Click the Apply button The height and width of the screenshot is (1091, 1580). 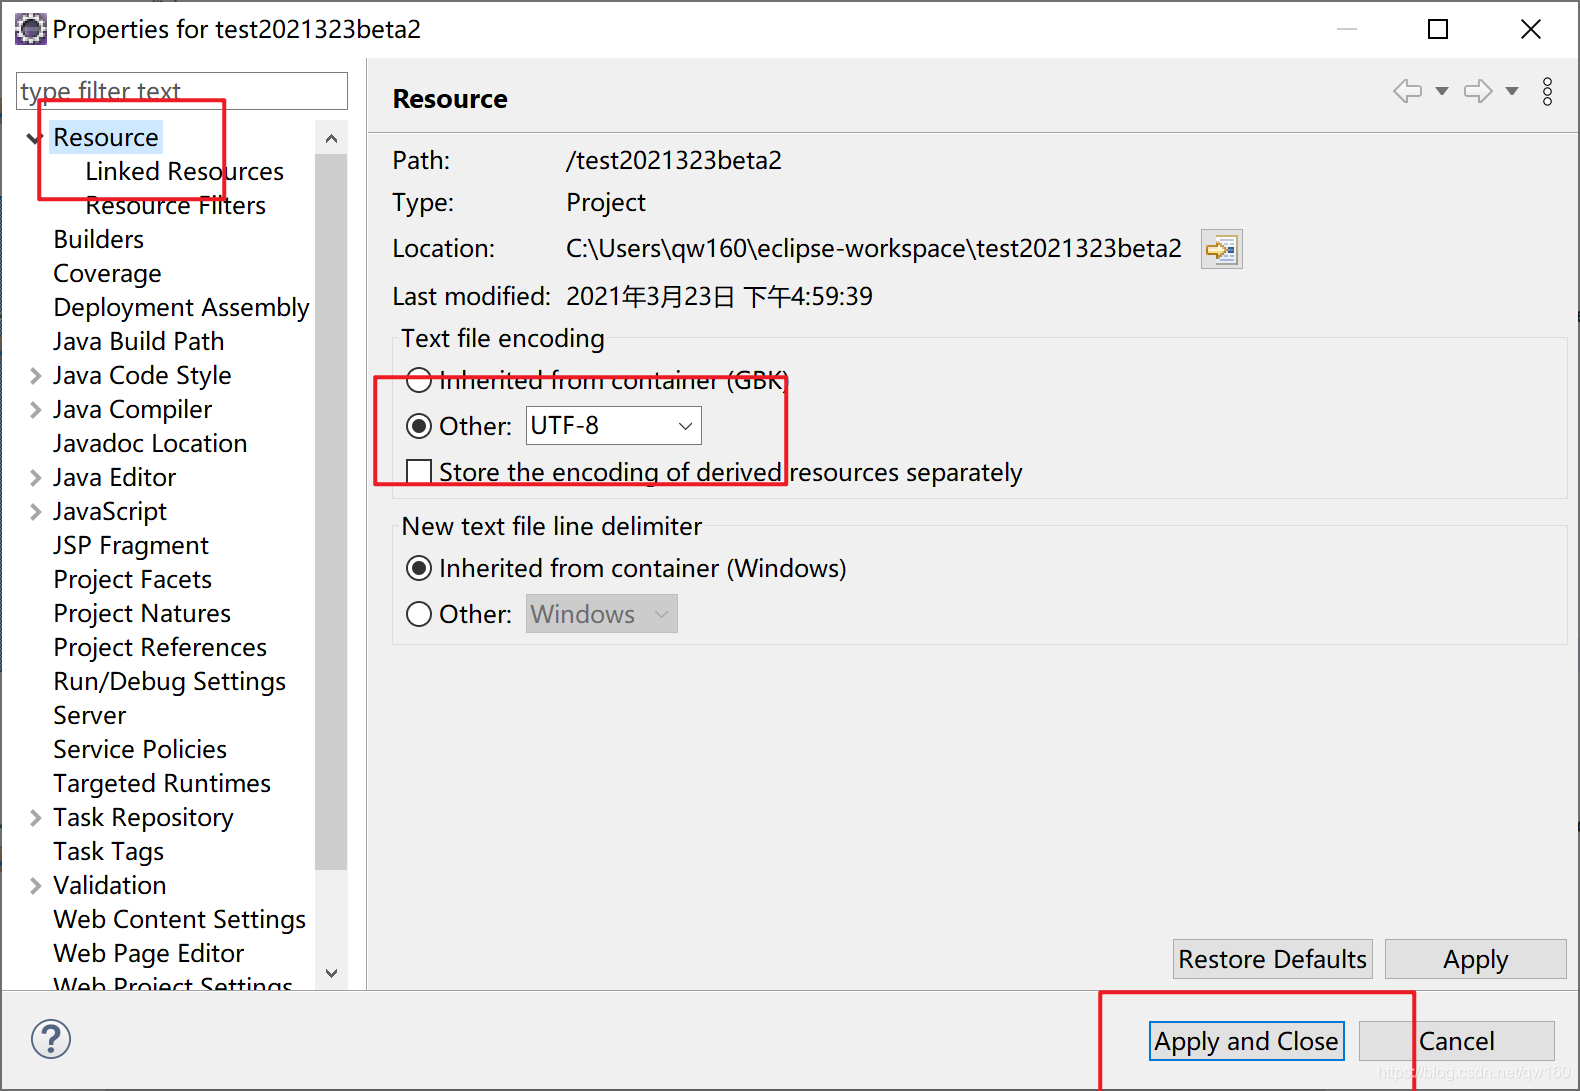1475,959
